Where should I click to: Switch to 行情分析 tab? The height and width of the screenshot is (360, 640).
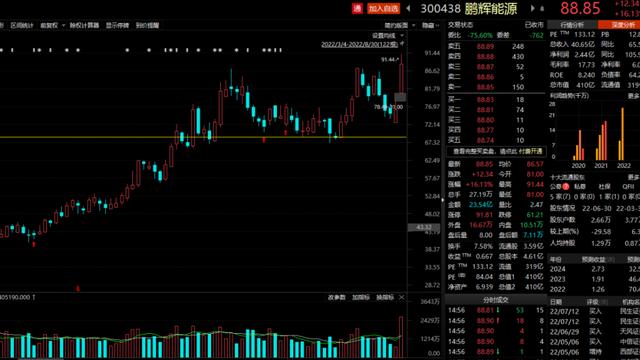tap(572, 25)
